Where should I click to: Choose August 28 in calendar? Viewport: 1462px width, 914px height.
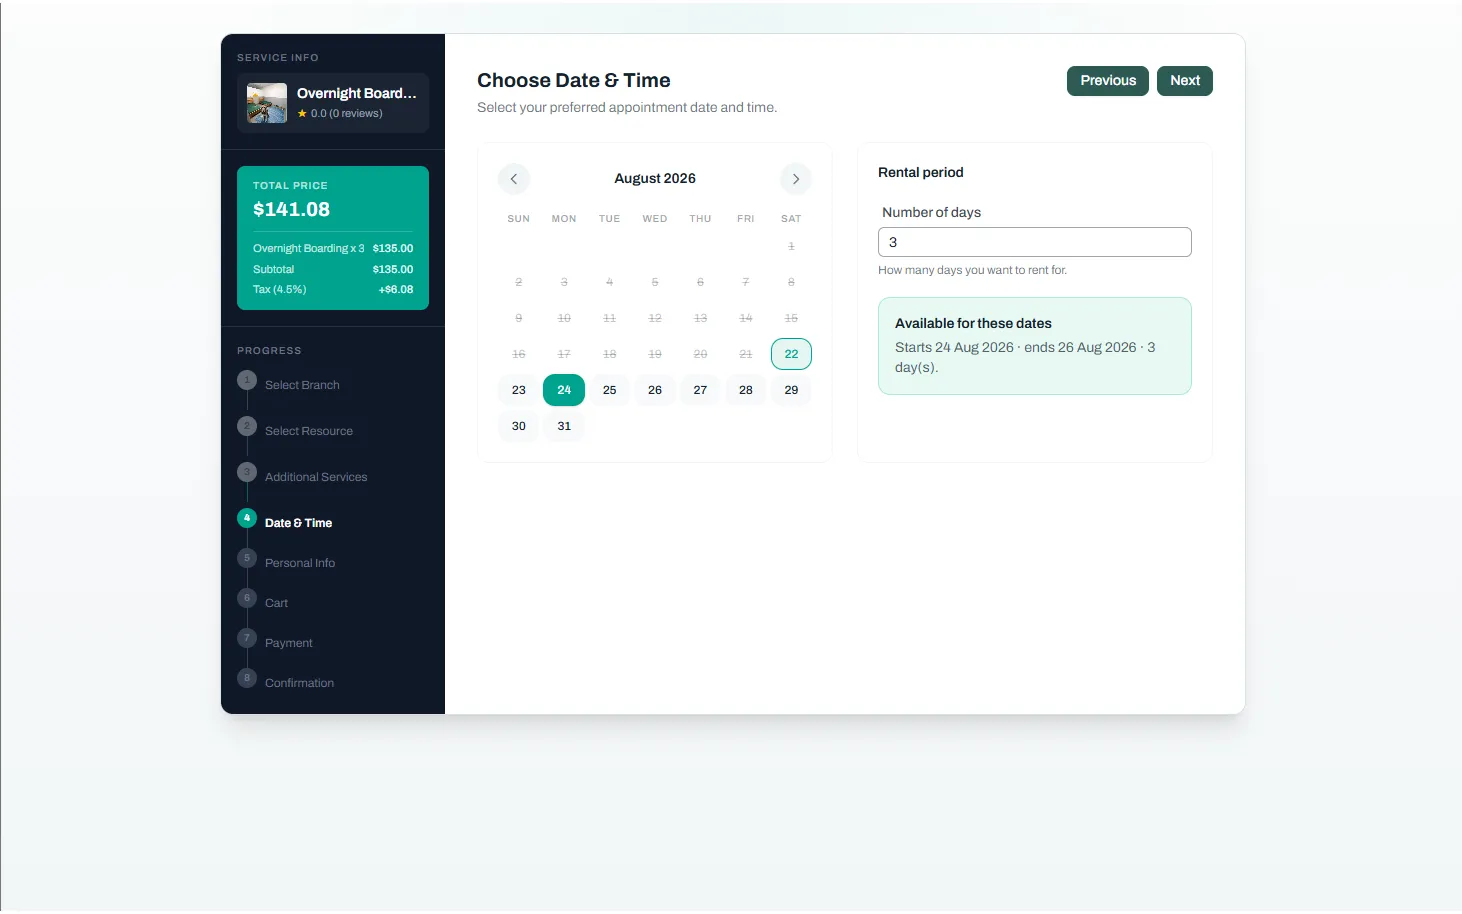pyautogui.click(x=746, y=390)
